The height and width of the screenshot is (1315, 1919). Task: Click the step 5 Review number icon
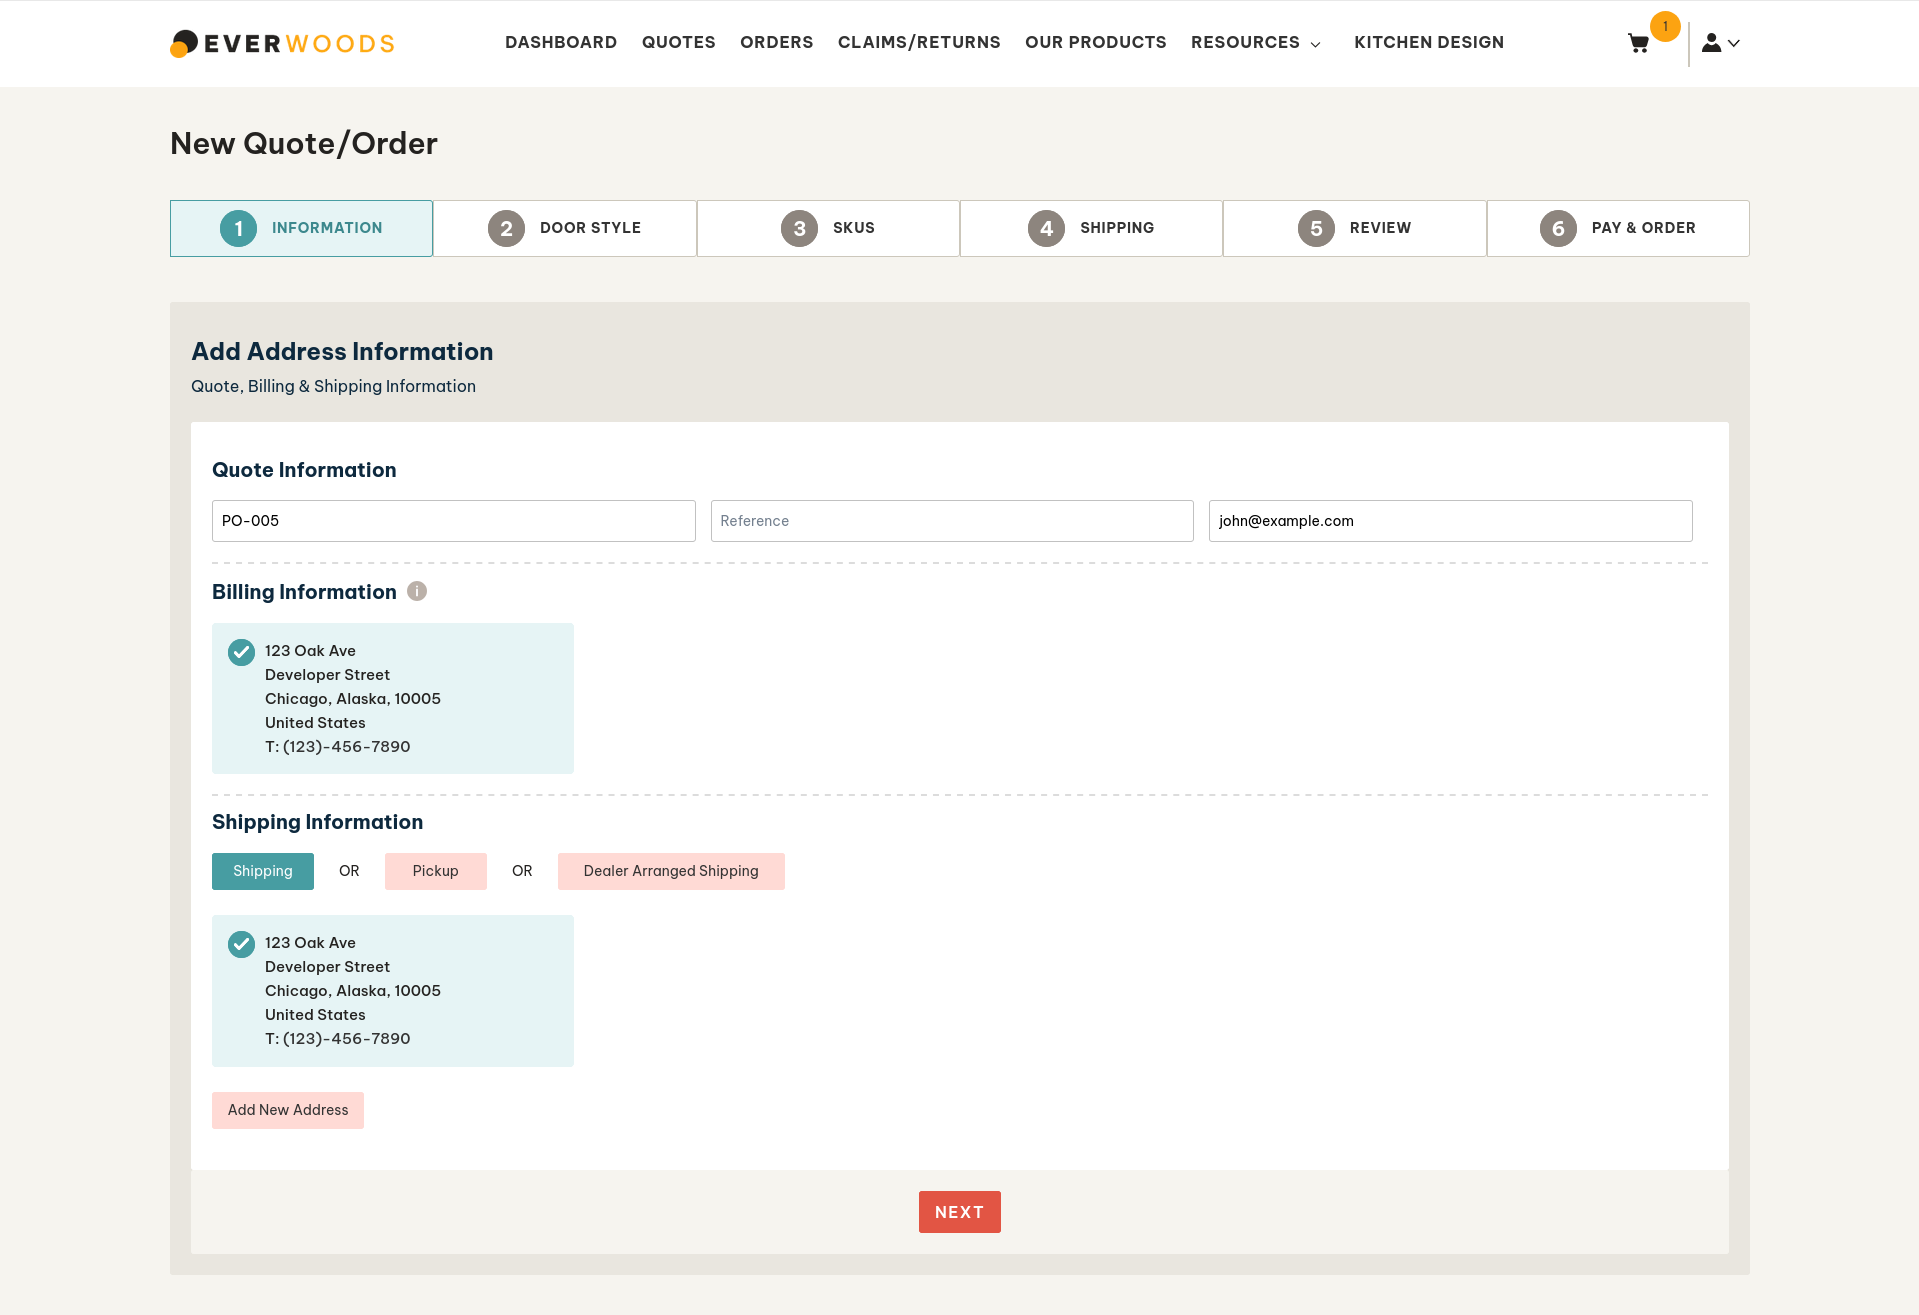coord(1316,228)
